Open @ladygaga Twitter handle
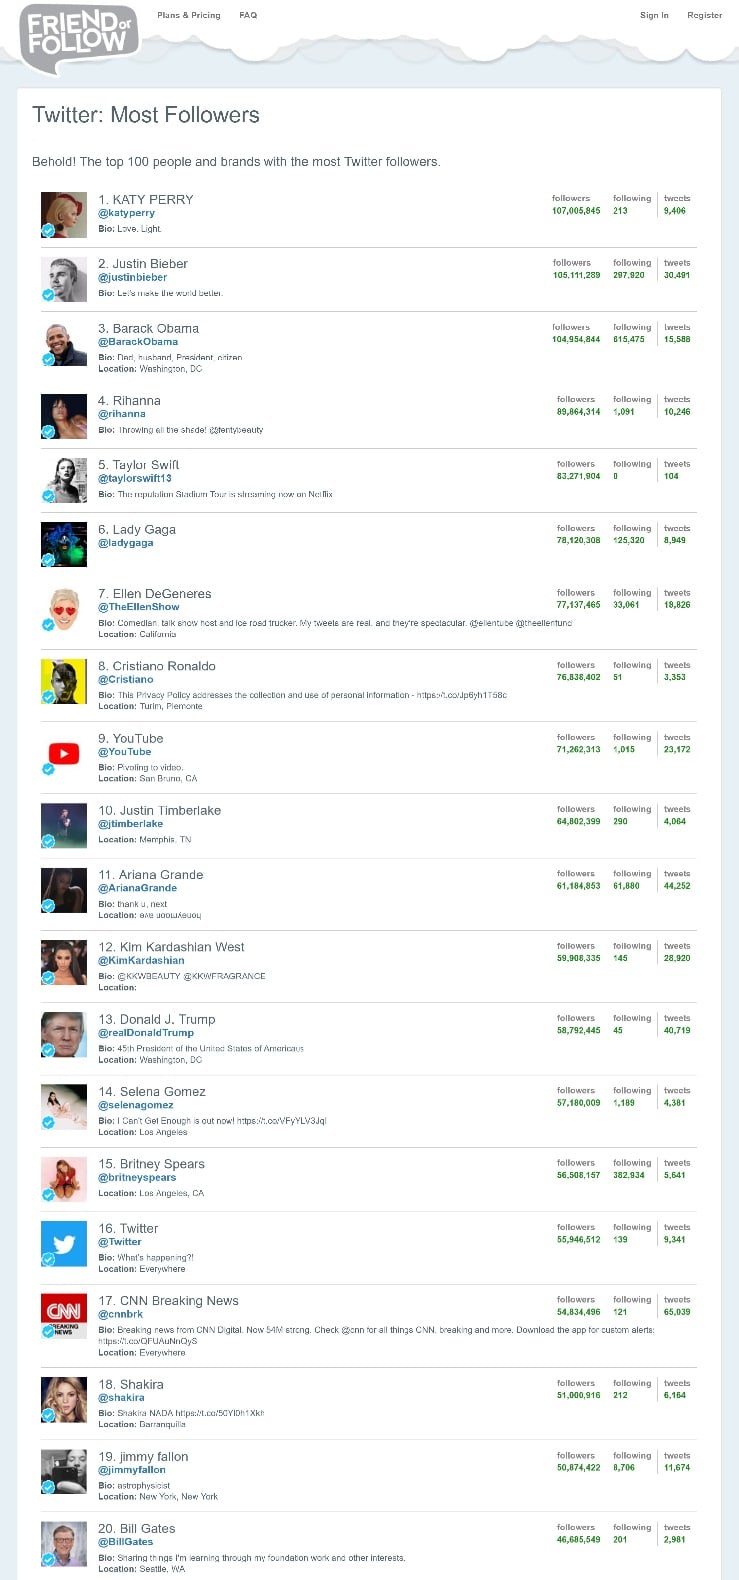 (x=126, y=543)
